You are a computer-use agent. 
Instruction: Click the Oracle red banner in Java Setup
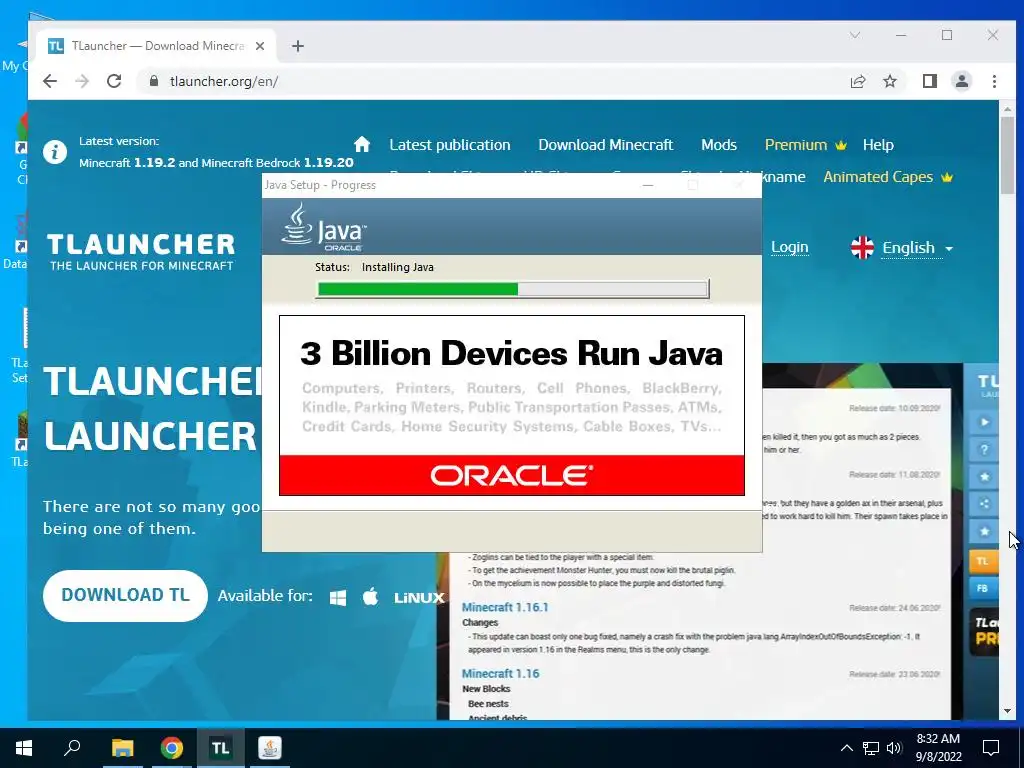tap(512, 475)
